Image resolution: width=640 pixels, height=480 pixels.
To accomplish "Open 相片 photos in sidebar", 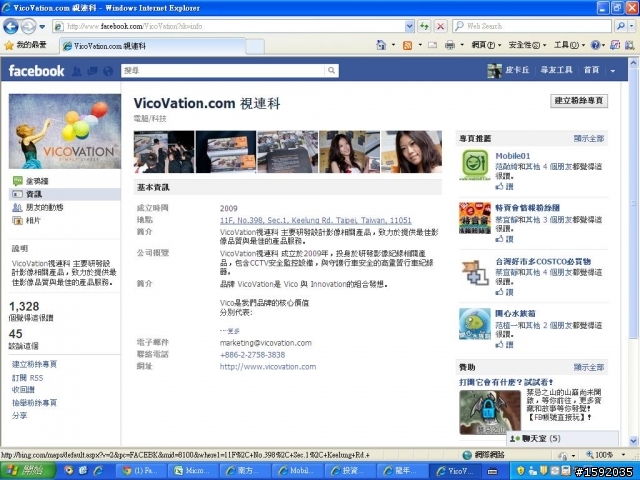I will [x=27, y=220].
